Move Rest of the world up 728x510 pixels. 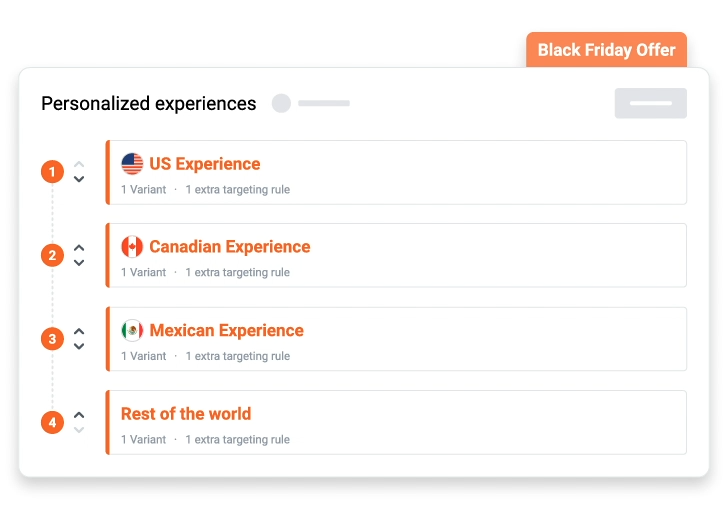(79, 414)
